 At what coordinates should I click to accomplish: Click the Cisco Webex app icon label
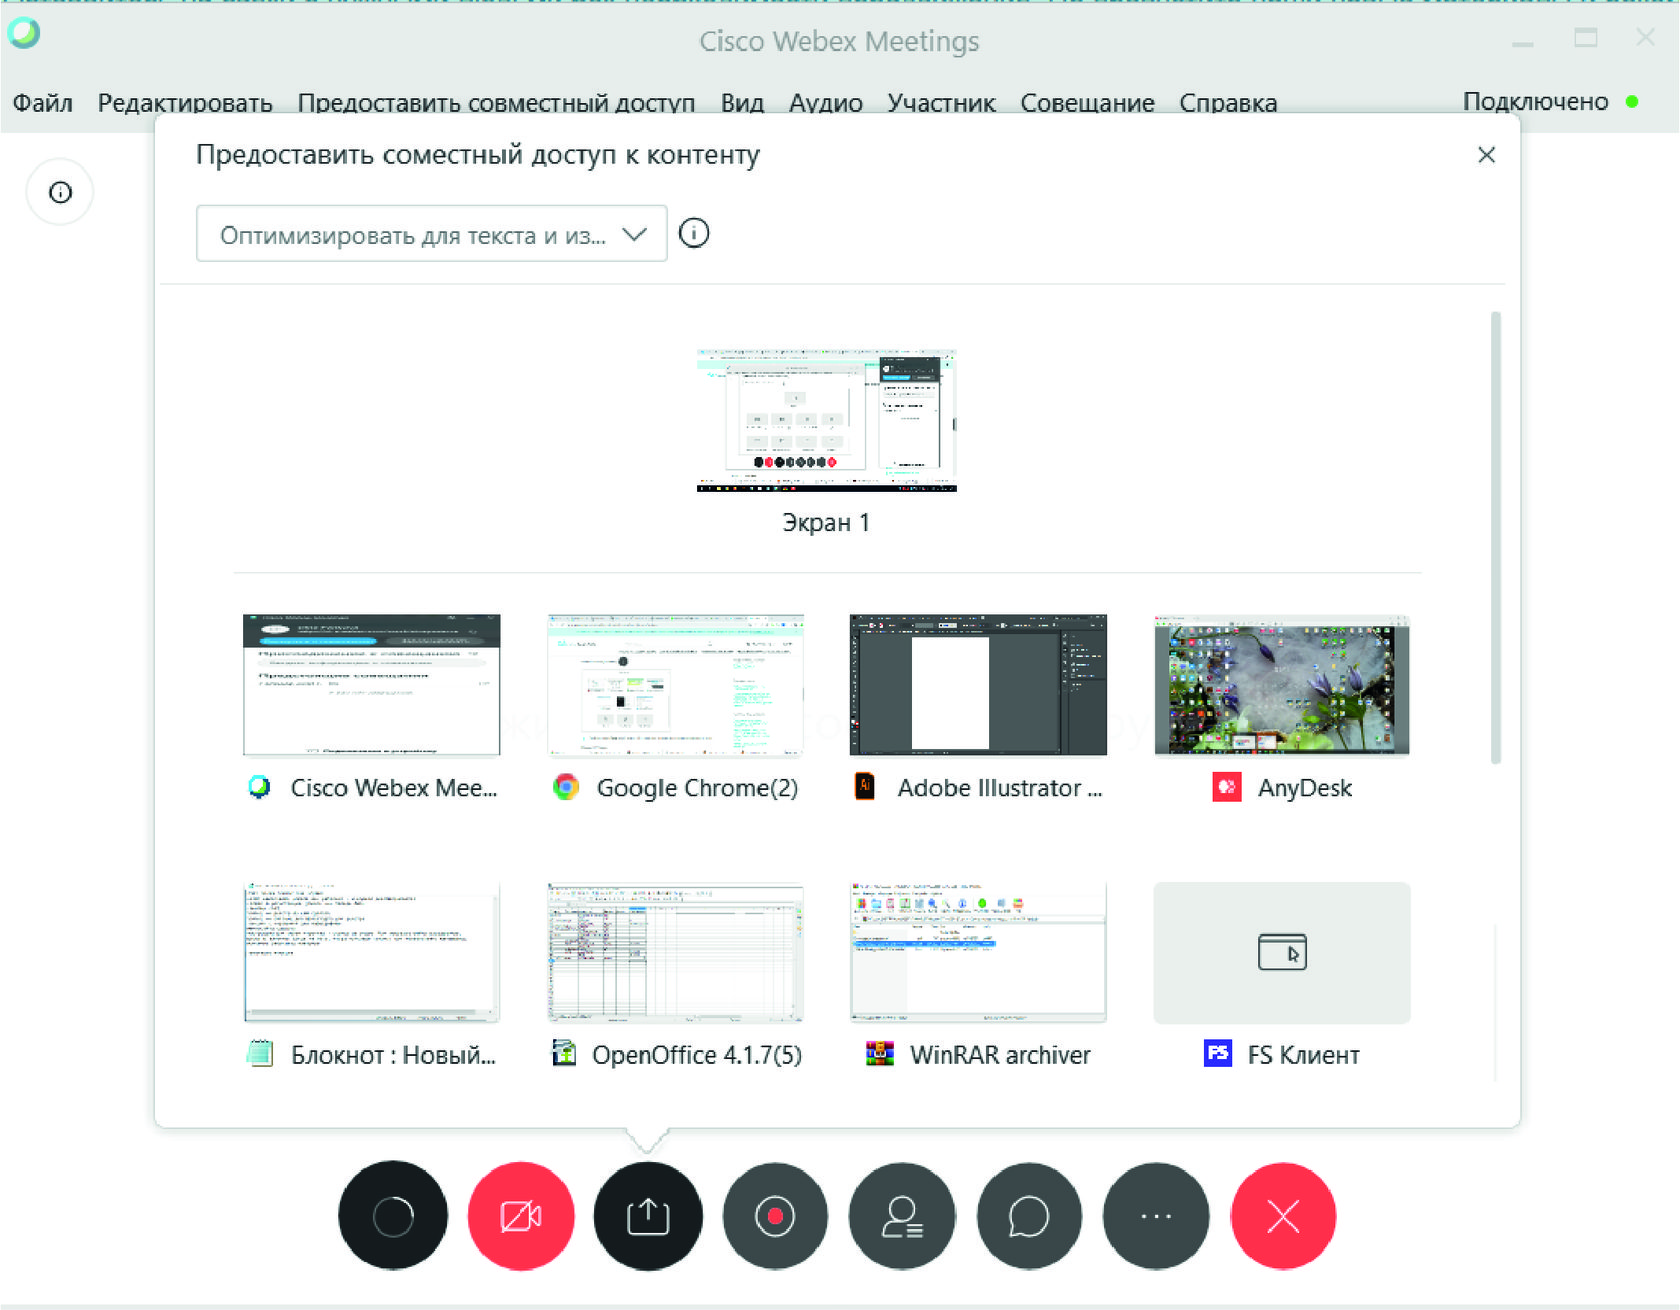click(x=259, y=787)
